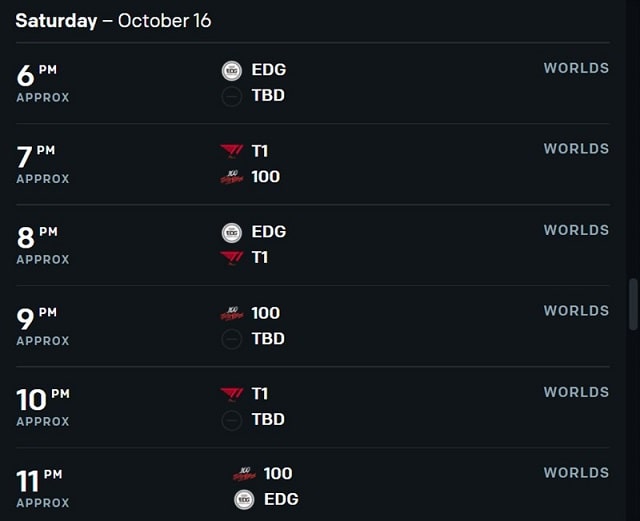Click the TBD placeholder icon at 9 PM

[231, 340]
